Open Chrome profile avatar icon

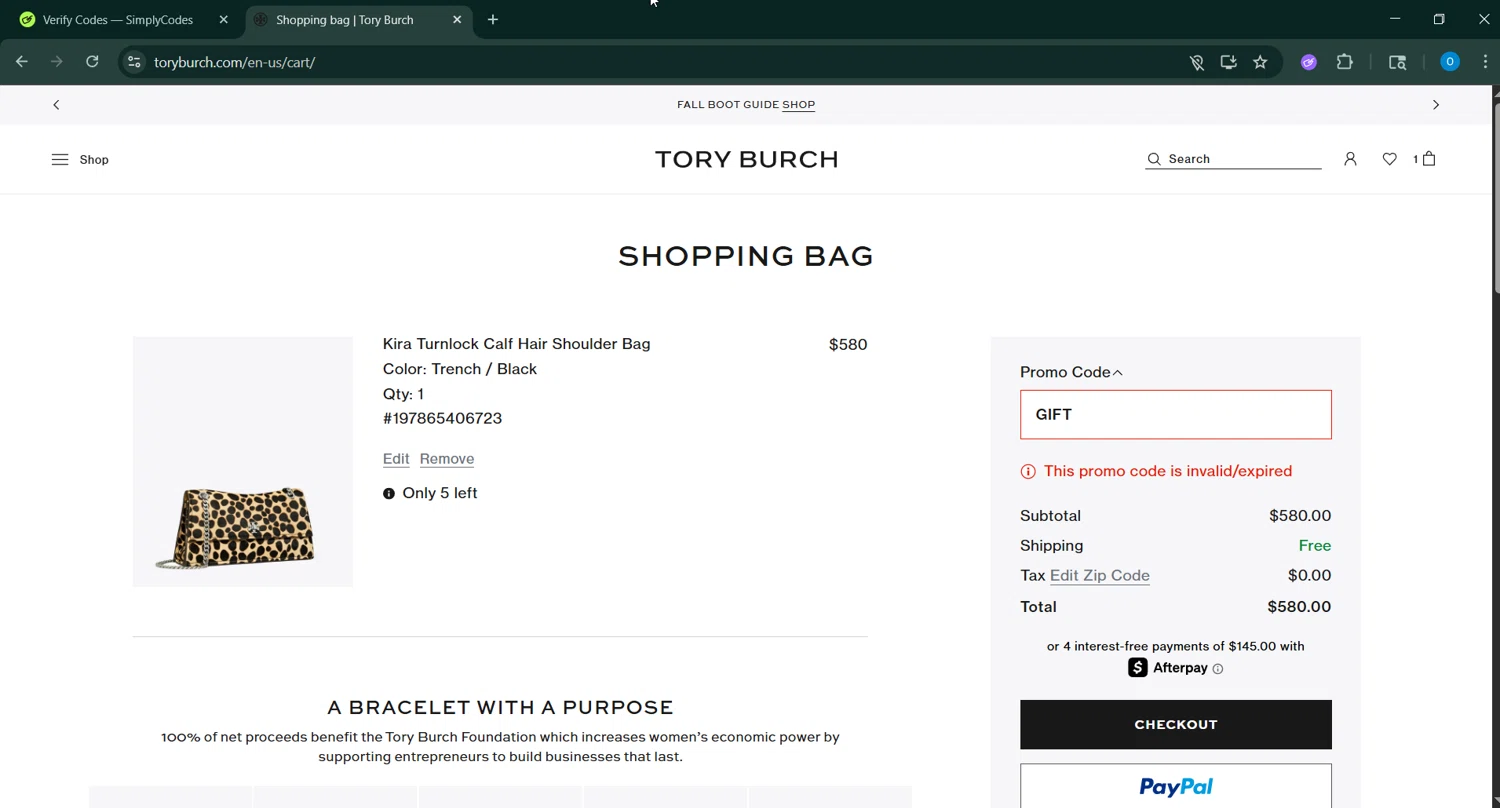(x=1449, y=62)
